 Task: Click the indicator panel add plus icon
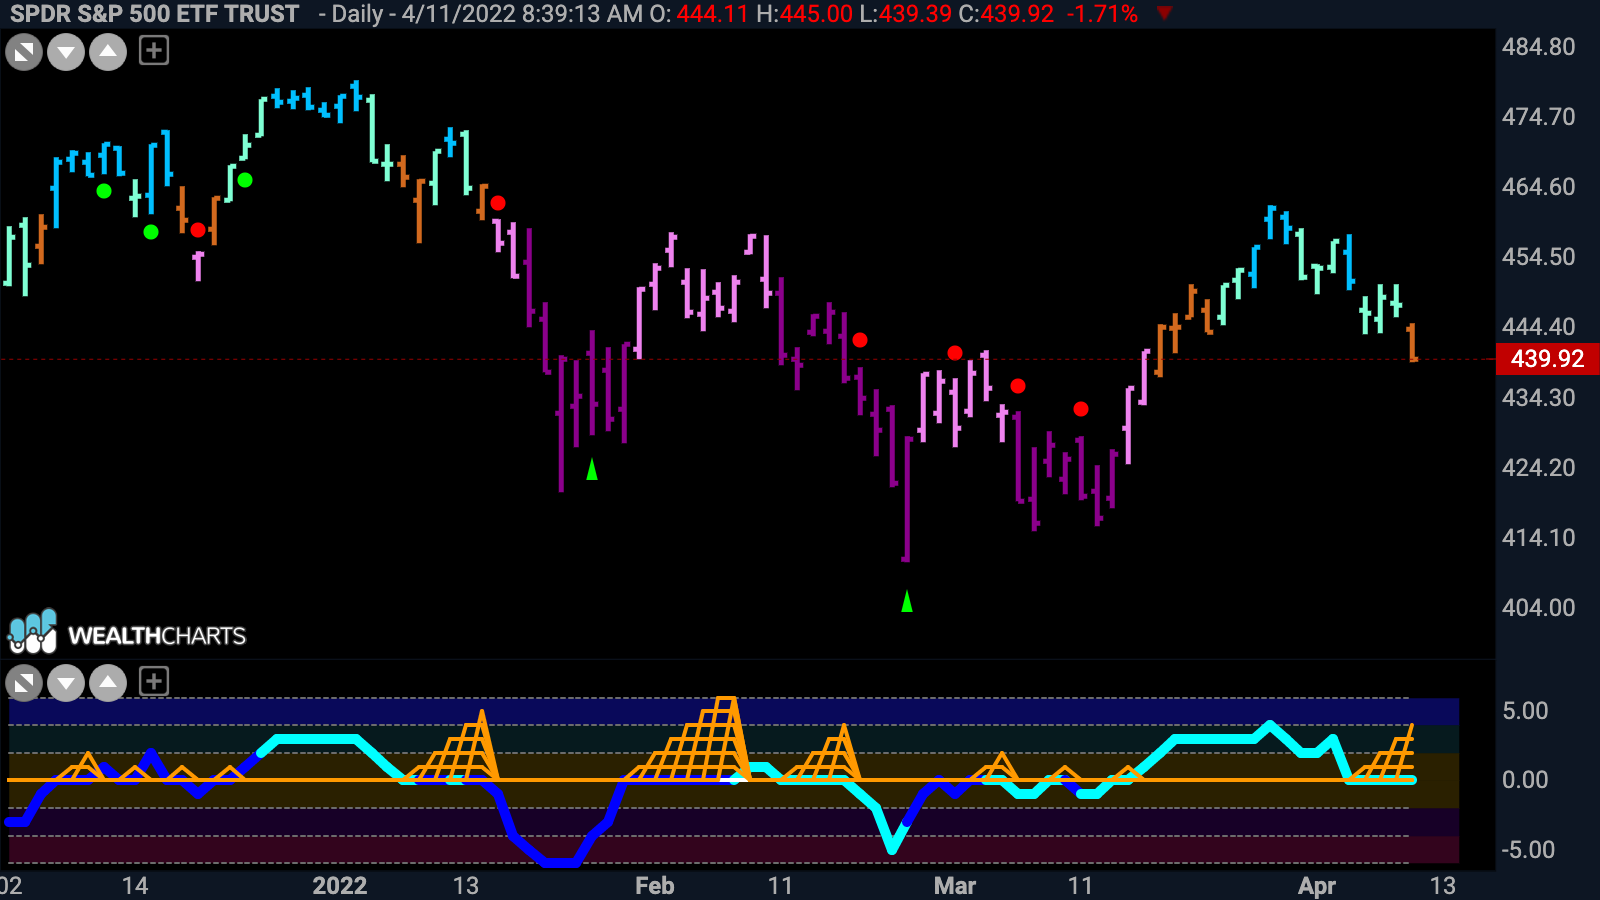coord(154,682)
